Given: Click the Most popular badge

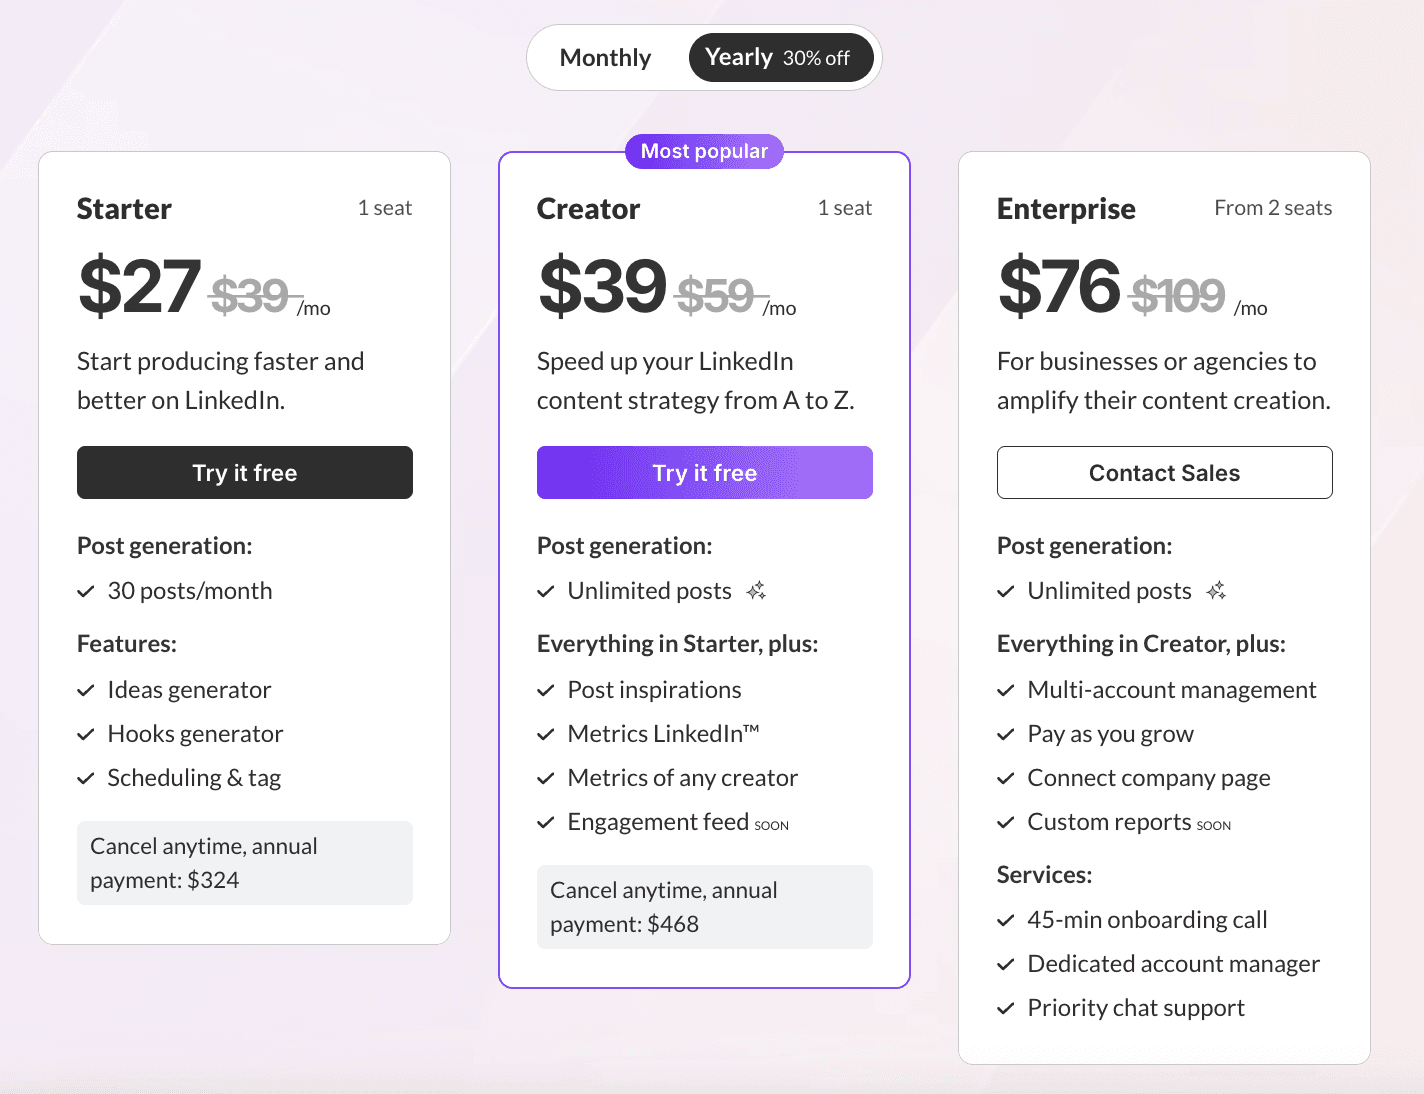Looking at the screenshot, I should [x=704, y=151].
